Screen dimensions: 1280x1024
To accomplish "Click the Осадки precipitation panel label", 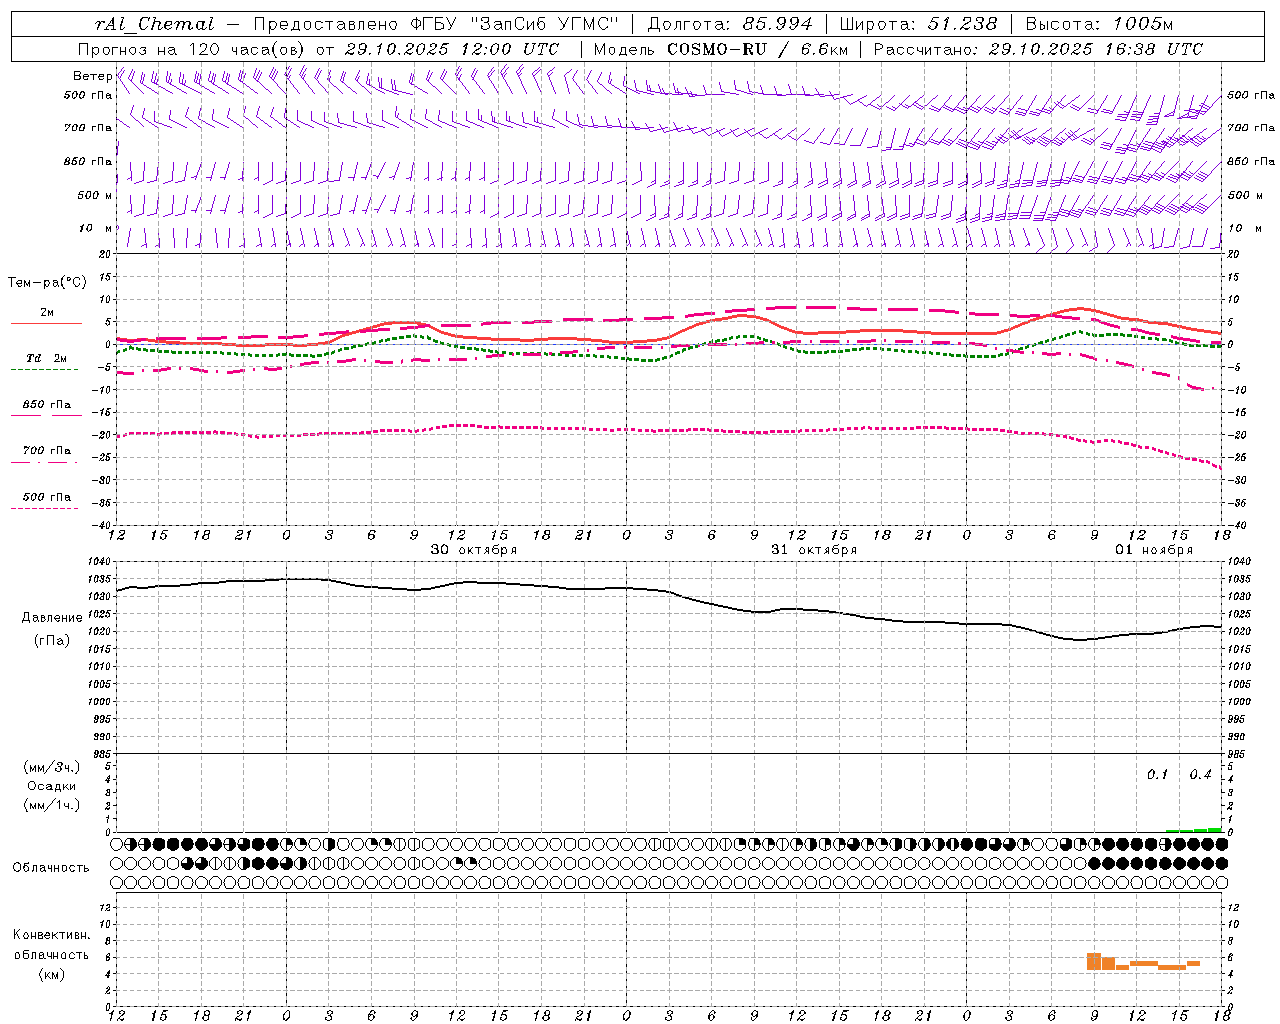I will (52, 786).
